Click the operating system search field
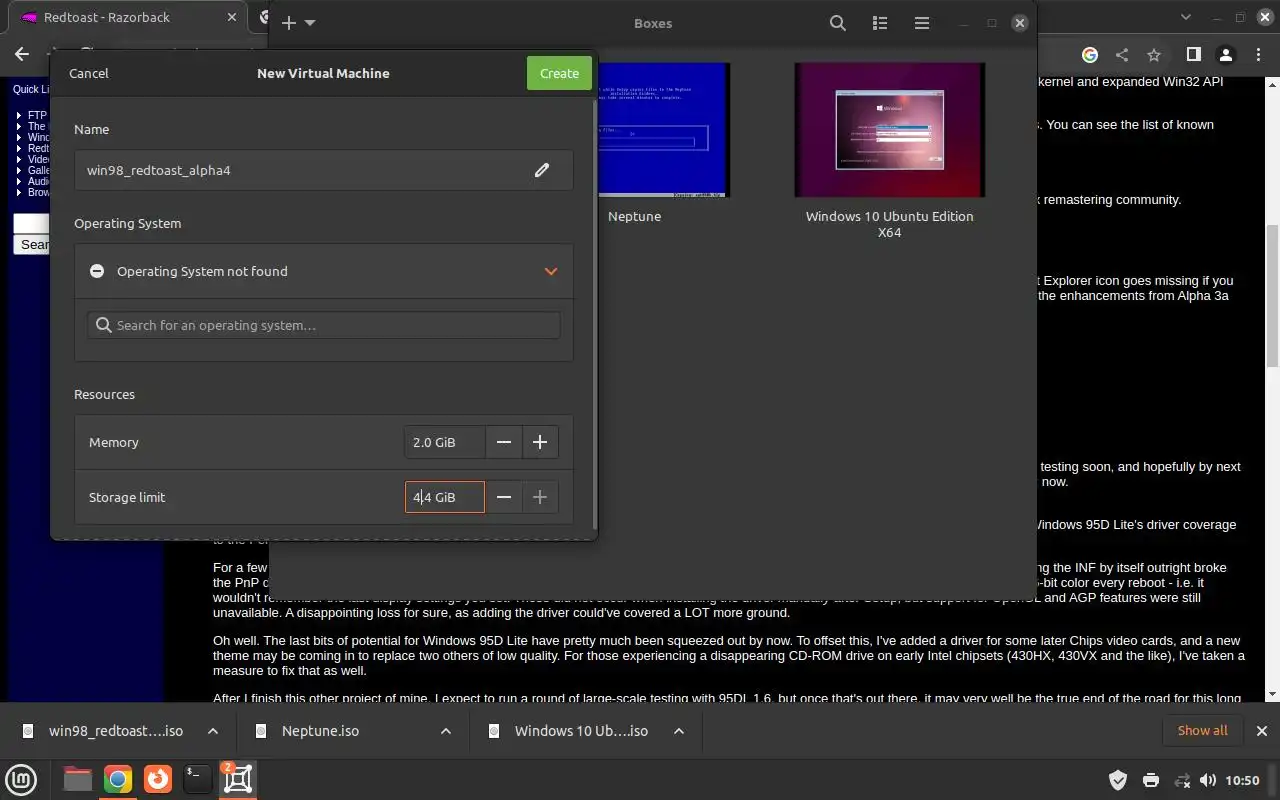The width and height of the screenshot is (1280, 800). click(324, 325)
